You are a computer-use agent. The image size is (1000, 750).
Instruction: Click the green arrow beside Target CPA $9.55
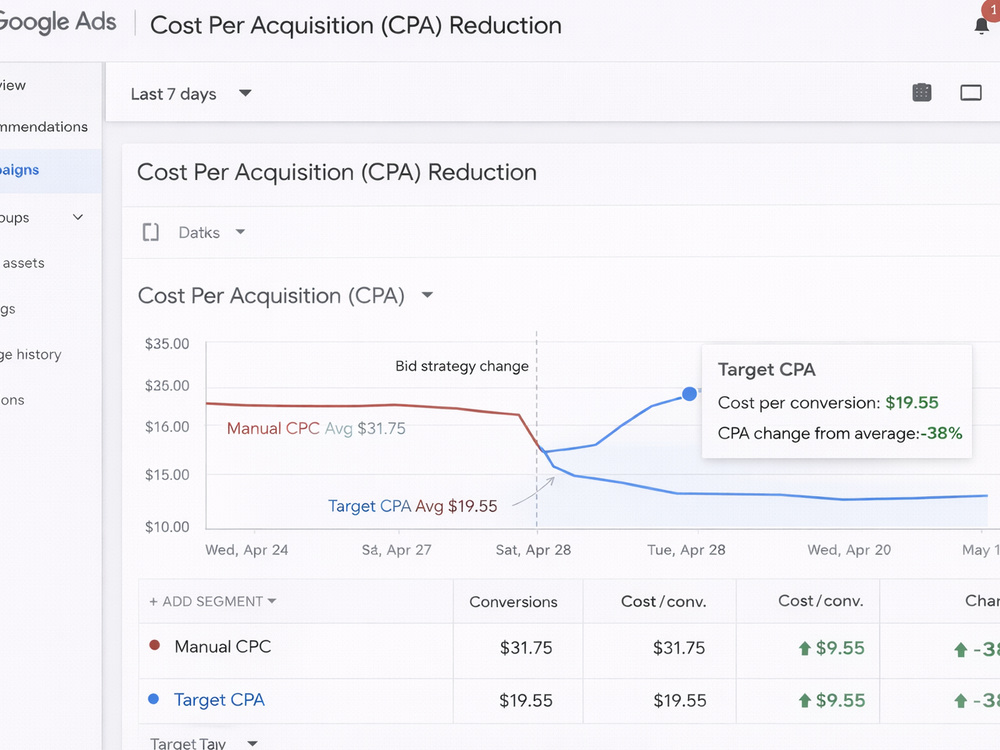(x=804, y=701)
